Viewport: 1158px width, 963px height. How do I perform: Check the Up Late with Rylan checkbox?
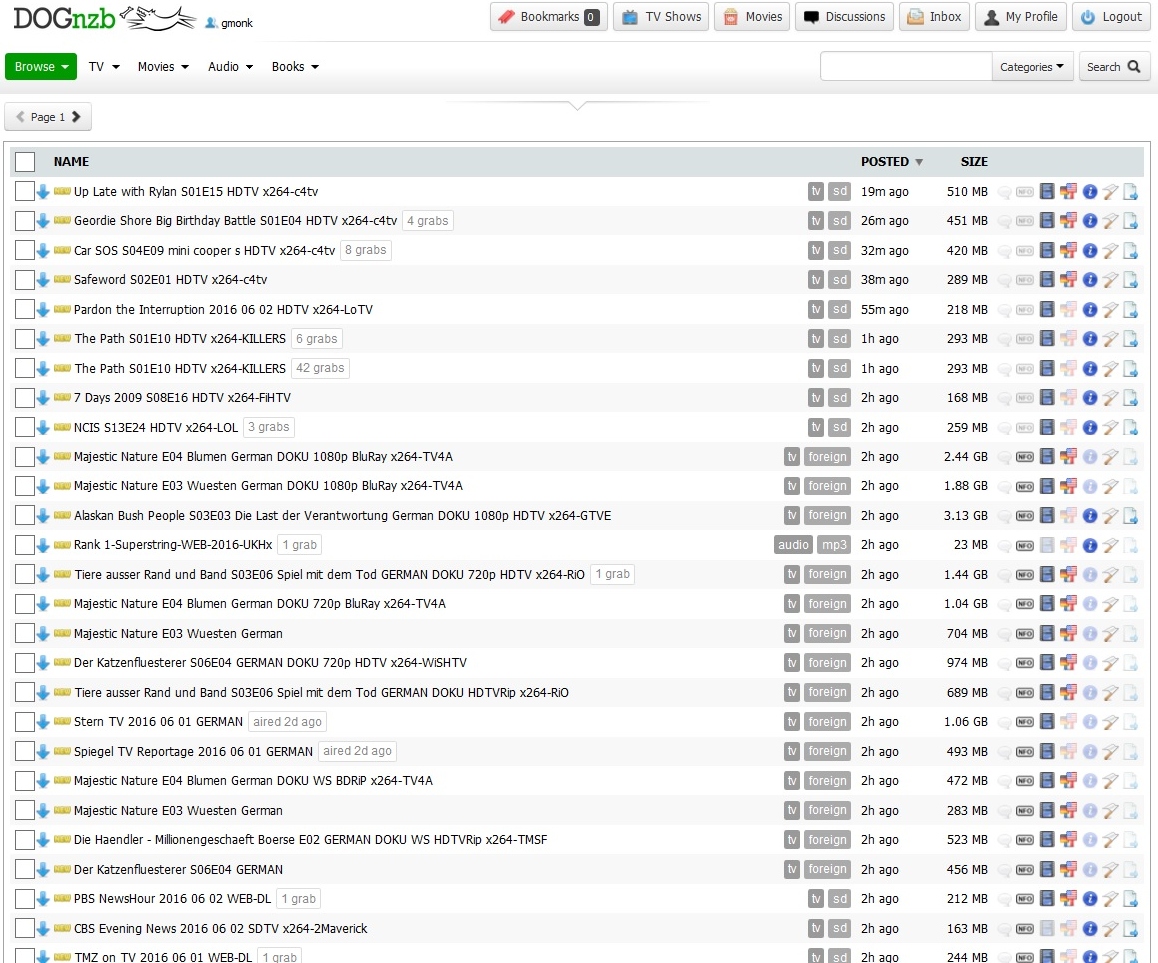(25, 191)
